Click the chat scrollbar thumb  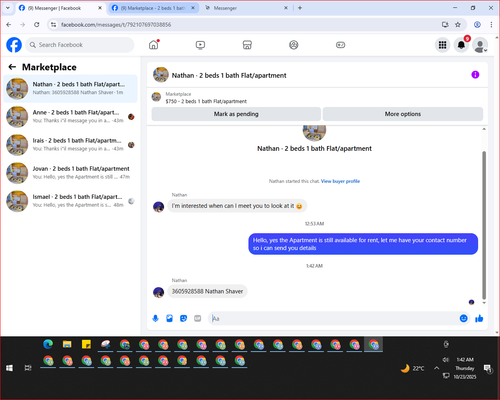[484, 225]
